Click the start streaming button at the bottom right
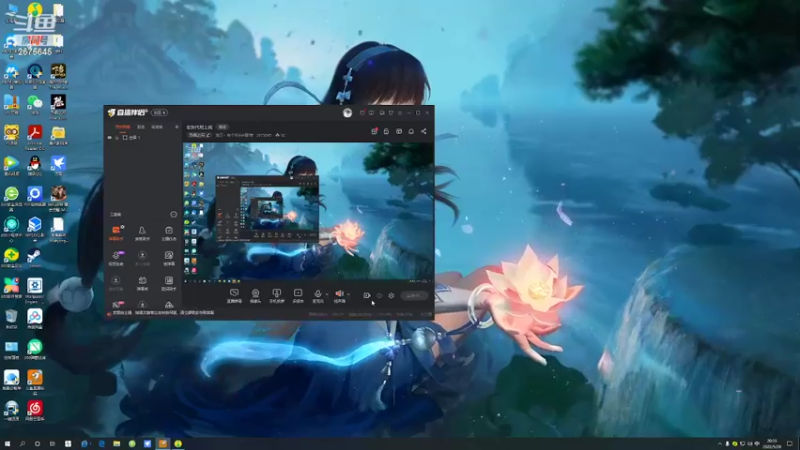 tap(414, 295)
